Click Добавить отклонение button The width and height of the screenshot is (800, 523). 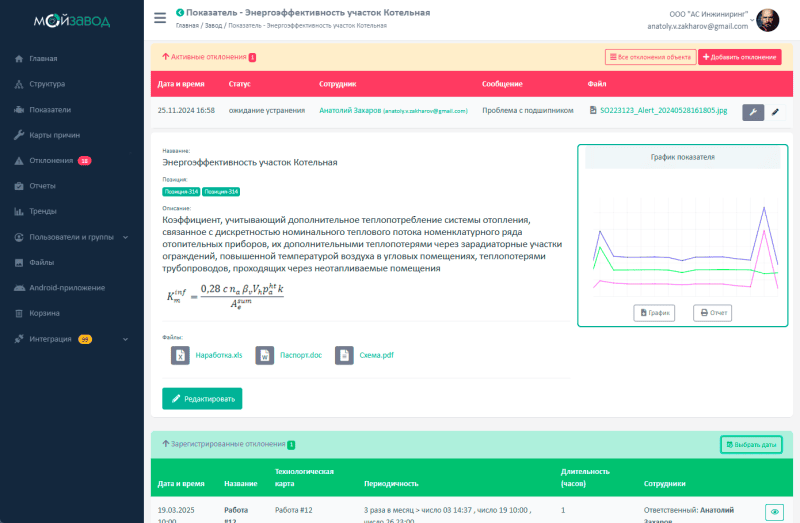pyautogui.click(x=739, y=57)
